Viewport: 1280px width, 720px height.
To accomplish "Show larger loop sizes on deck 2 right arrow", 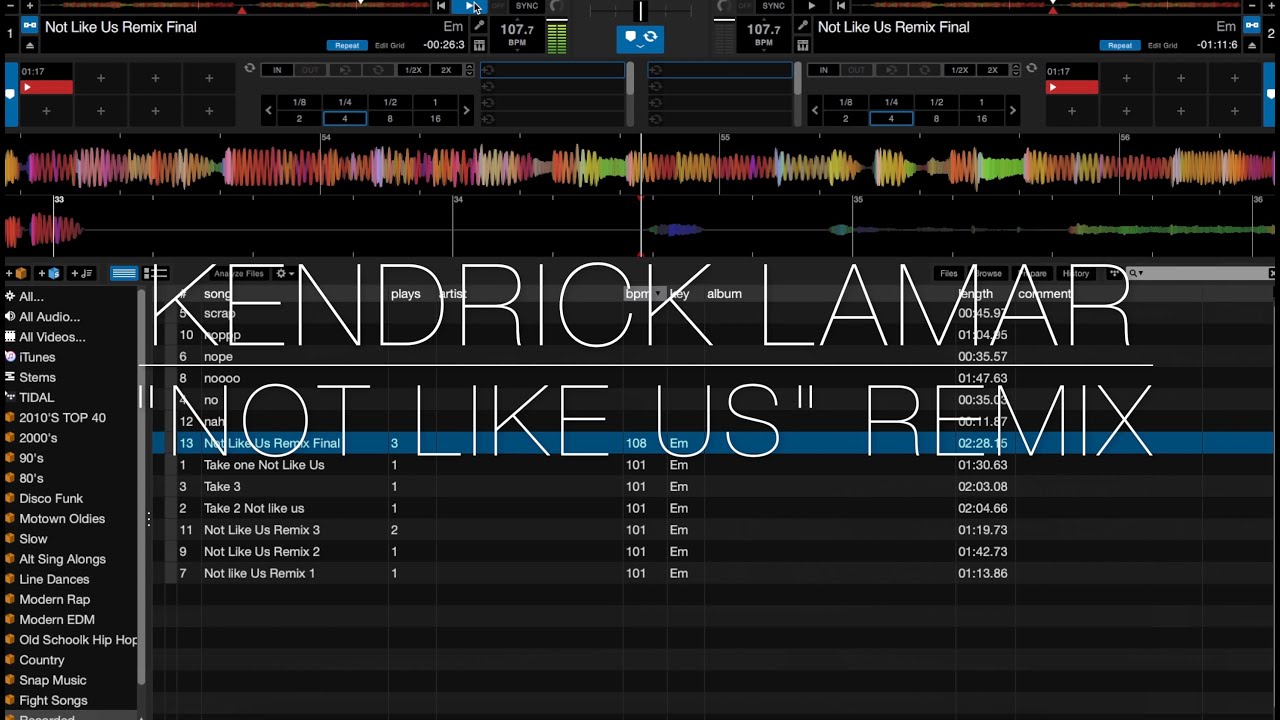I will click(x=1012, y=110).
